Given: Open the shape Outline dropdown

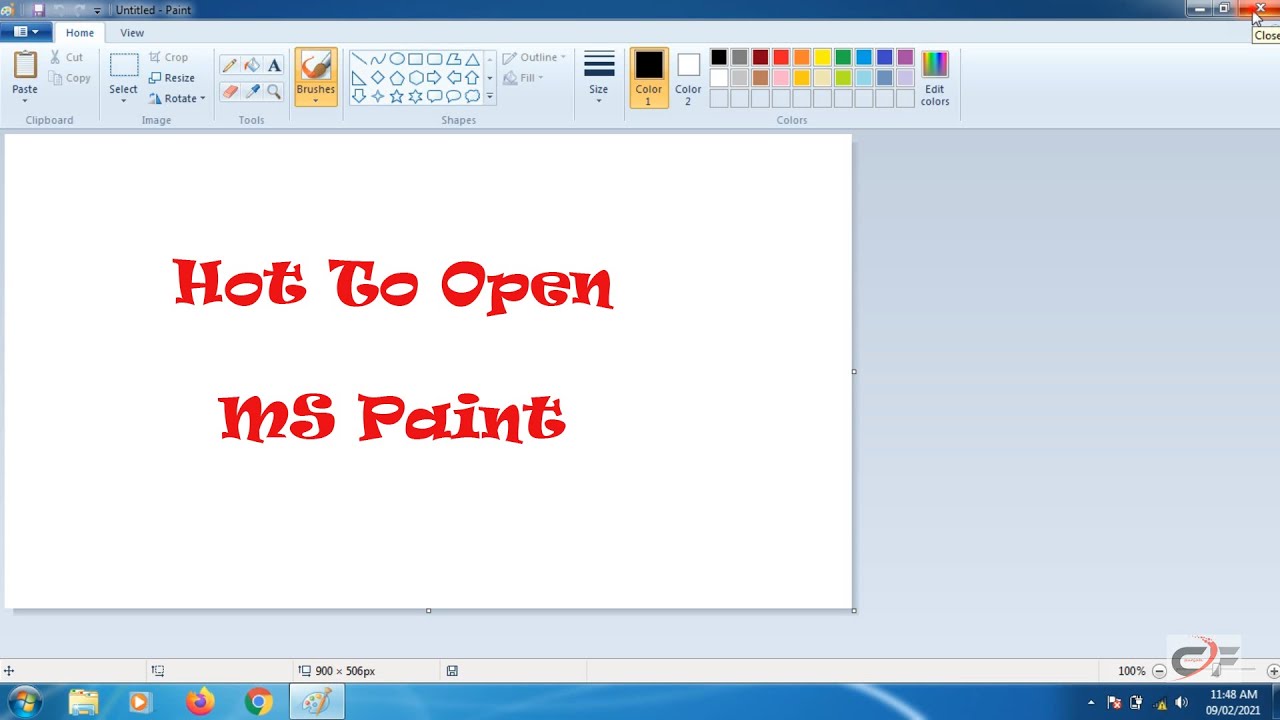Looking at the screenshot, I should point(534,58).
